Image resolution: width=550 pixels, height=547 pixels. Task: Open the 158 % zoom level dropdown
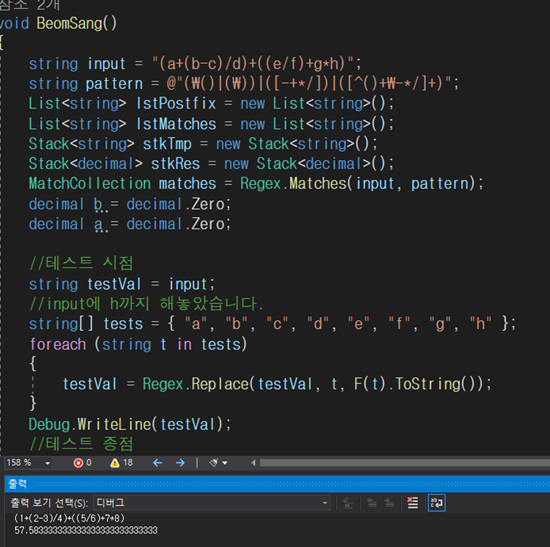[x=47, y=463]
